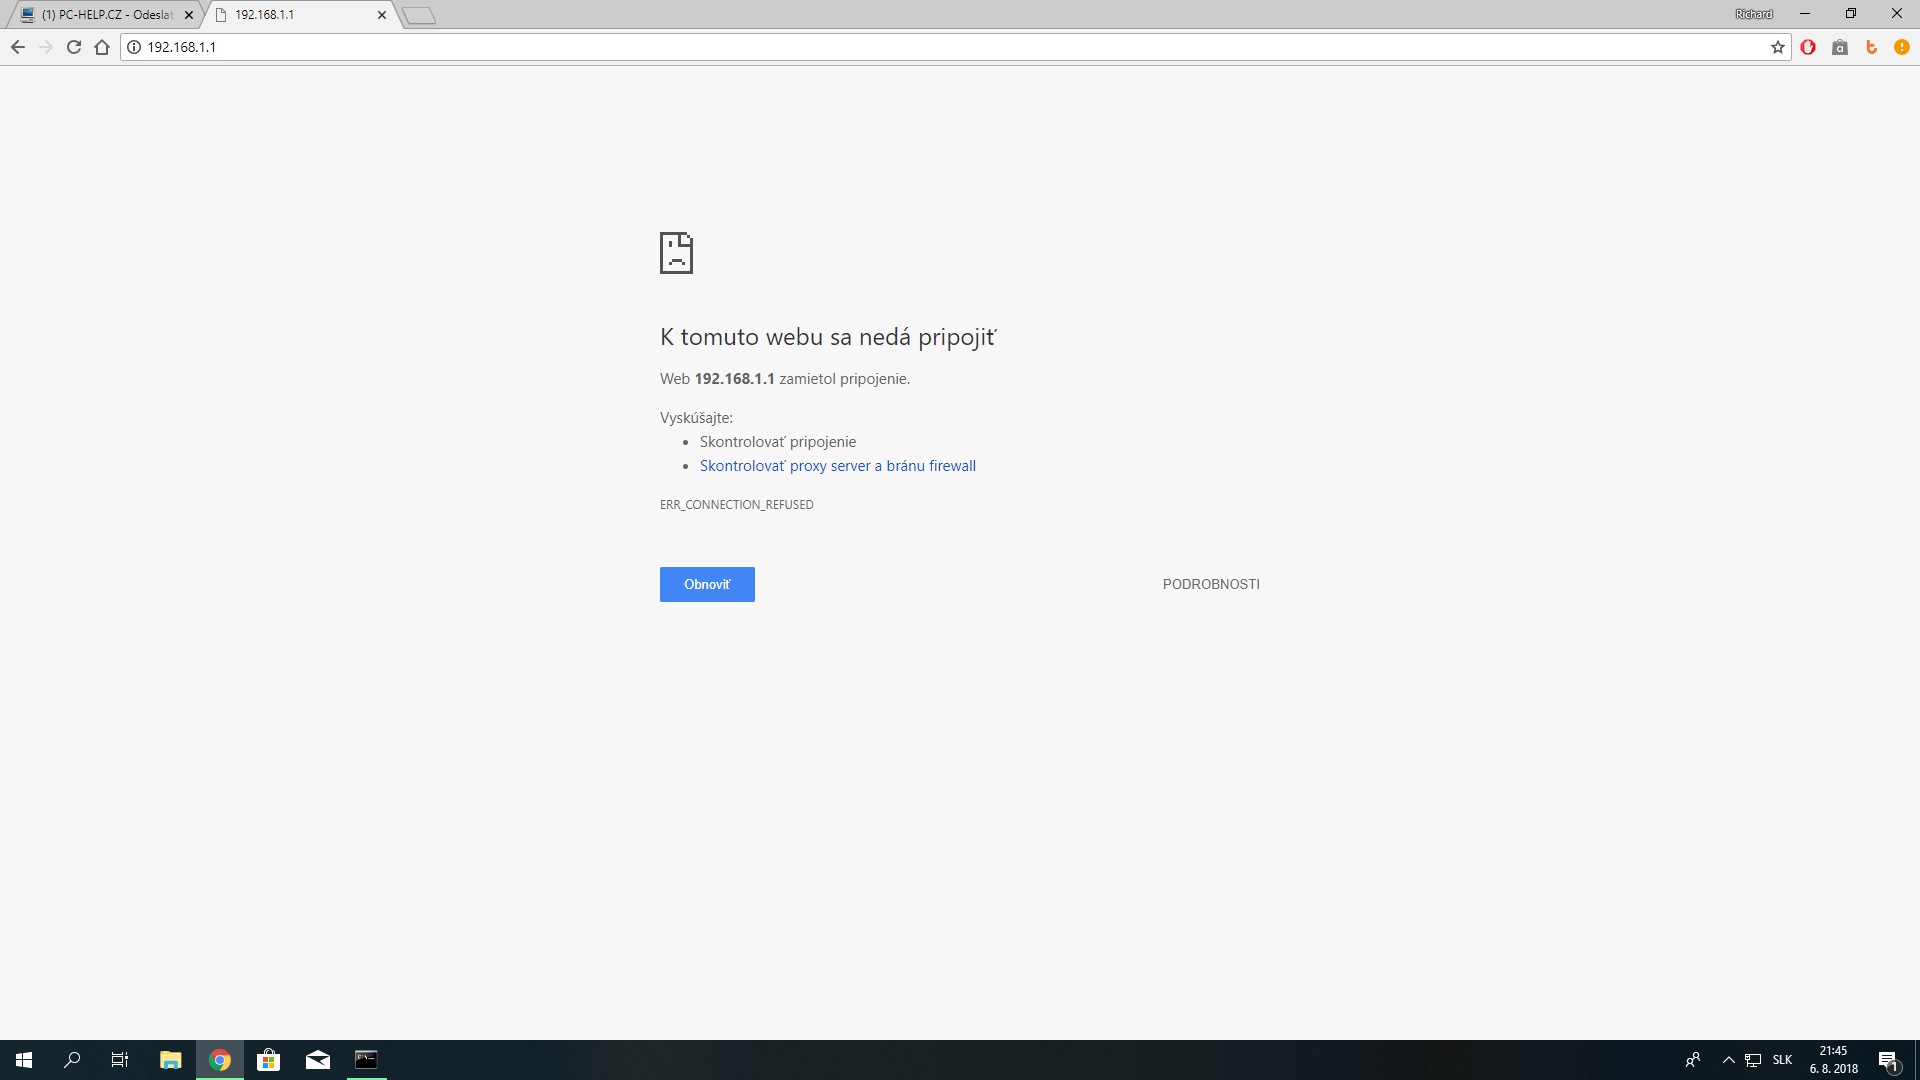Open the orange warning extension icon

(x=1902, y=47)
